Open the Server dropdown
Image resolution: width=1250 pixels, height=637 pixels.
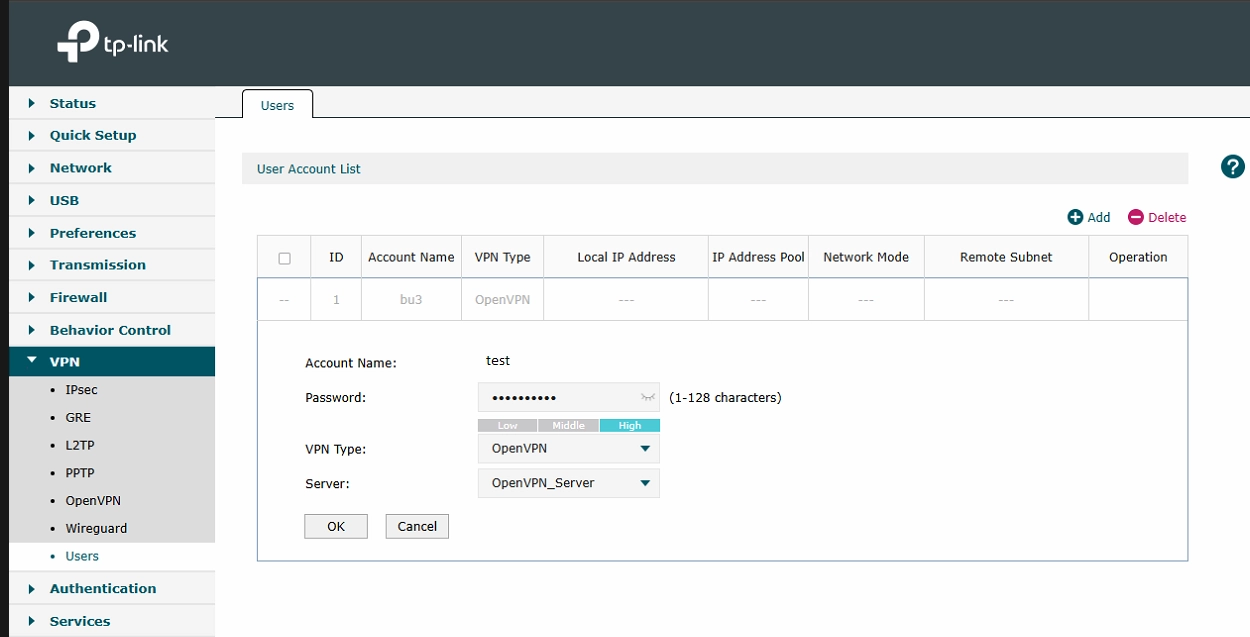click(568, 483)
